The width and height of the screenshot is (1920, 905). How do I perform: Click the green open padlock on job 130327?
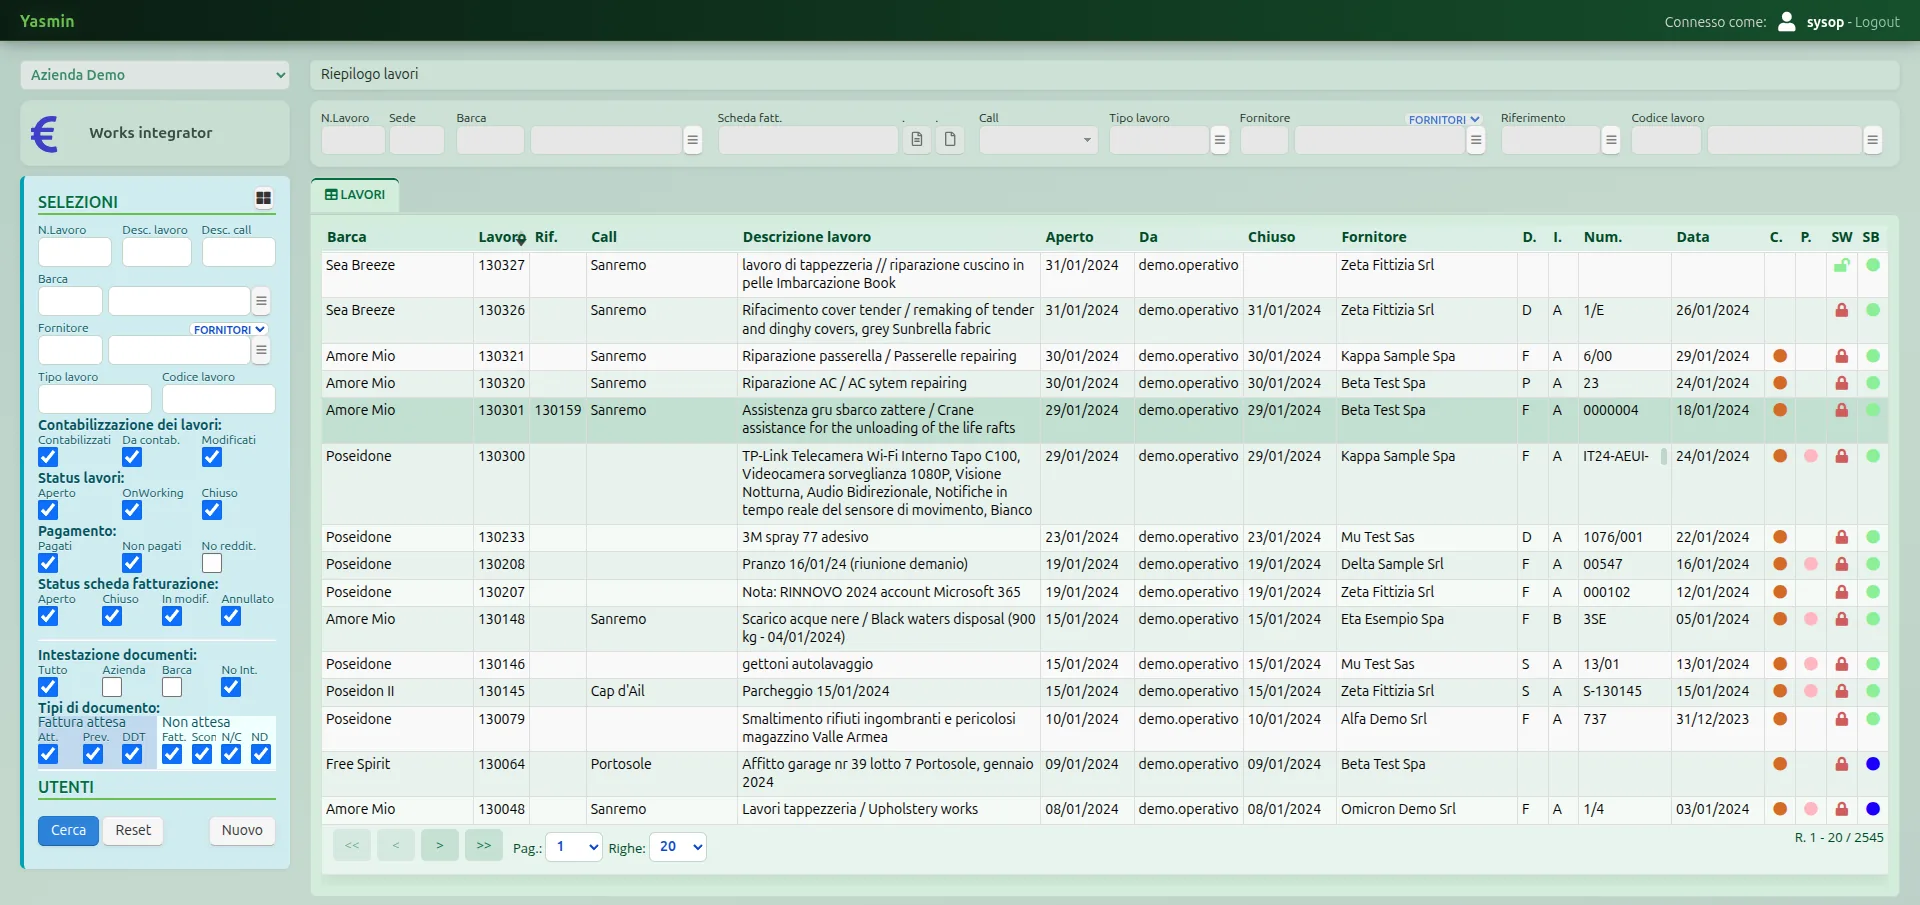[x=1841, y=265]
